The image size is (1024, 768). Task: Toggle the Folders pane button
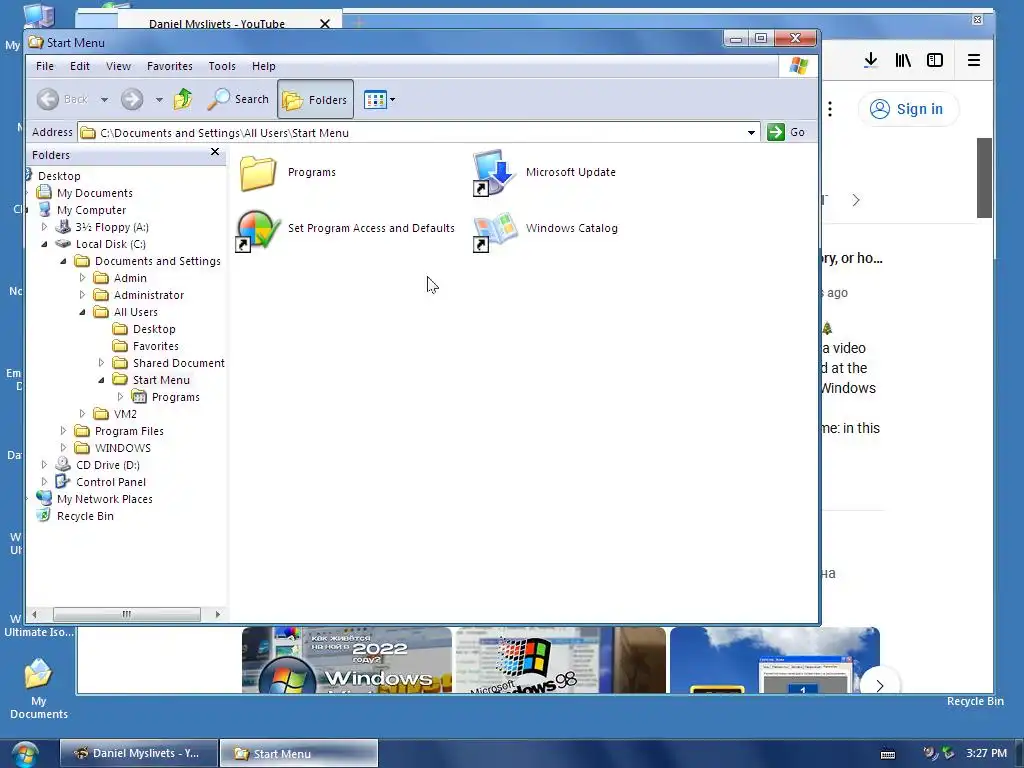tap(315, 99)
